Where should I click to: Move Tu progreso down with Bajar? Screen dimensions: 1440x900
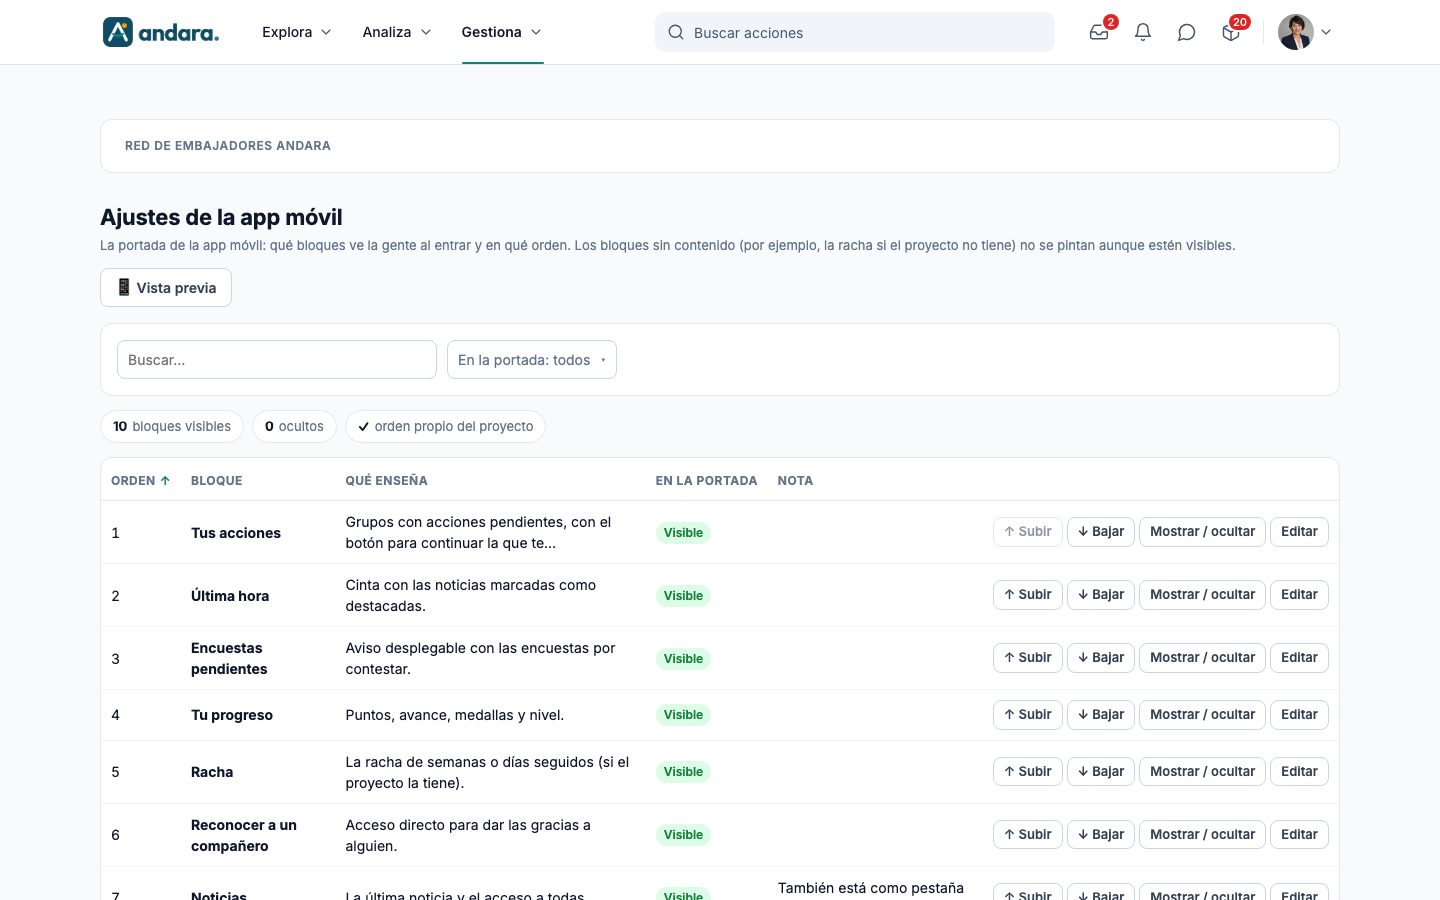click(1101, 715)
